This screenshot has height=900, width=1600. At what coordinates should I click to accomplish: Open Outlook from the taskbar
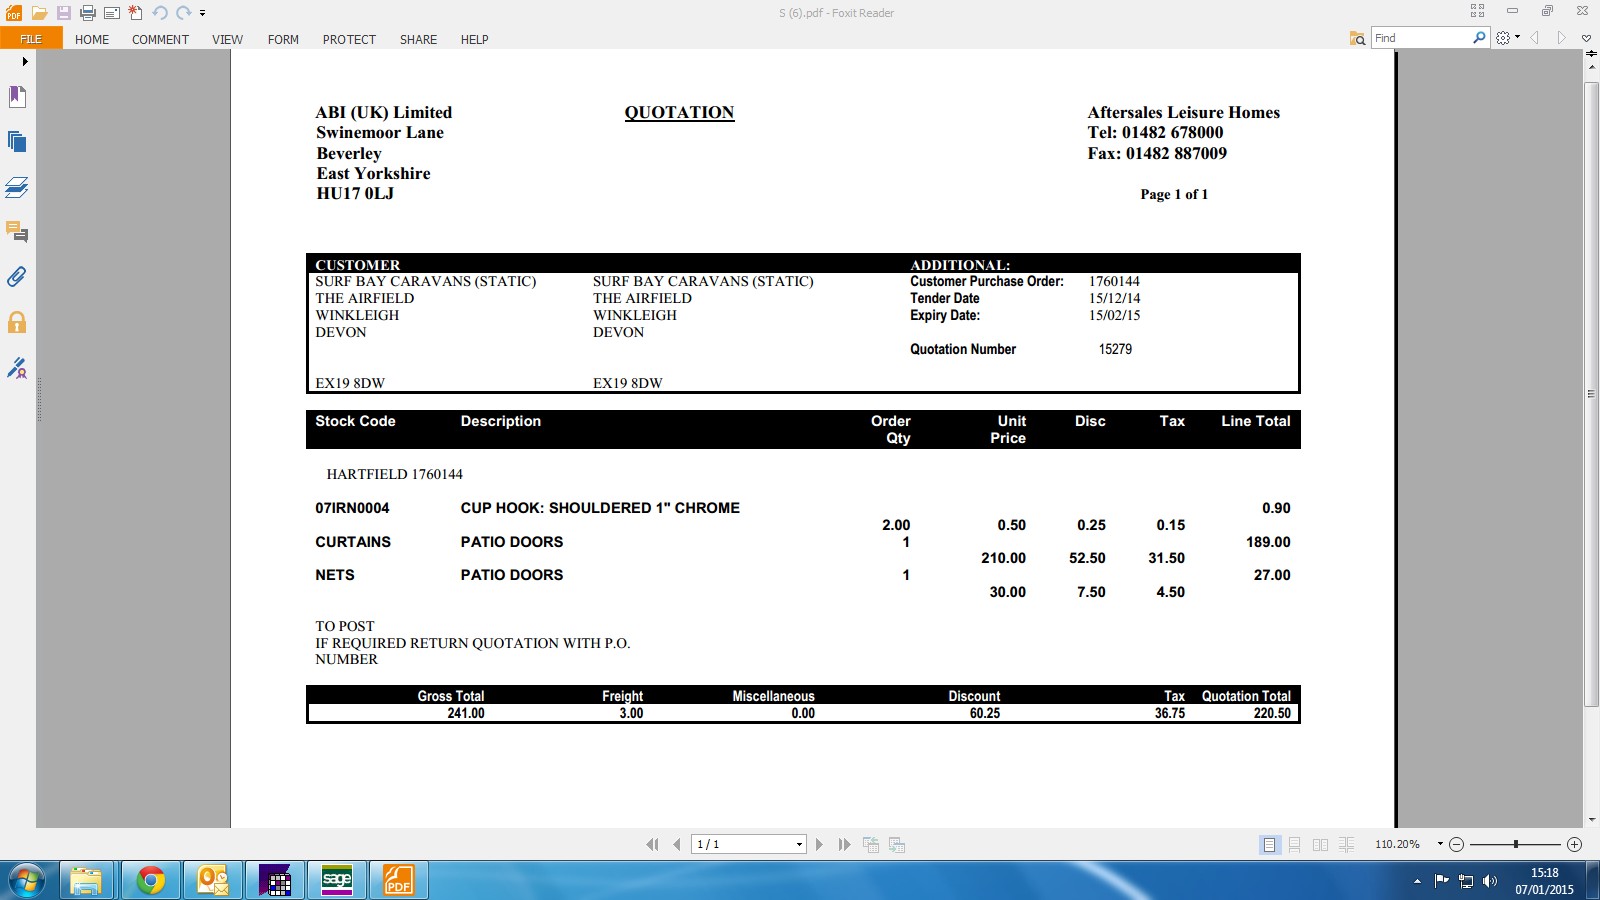pos(213,881)
